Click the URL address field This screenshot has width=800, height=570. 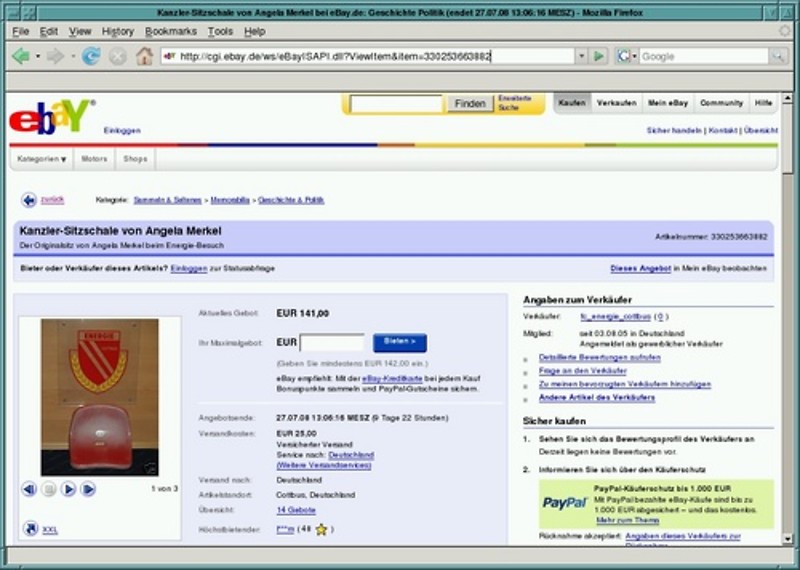pyautogui.click(x=368, y=56)
